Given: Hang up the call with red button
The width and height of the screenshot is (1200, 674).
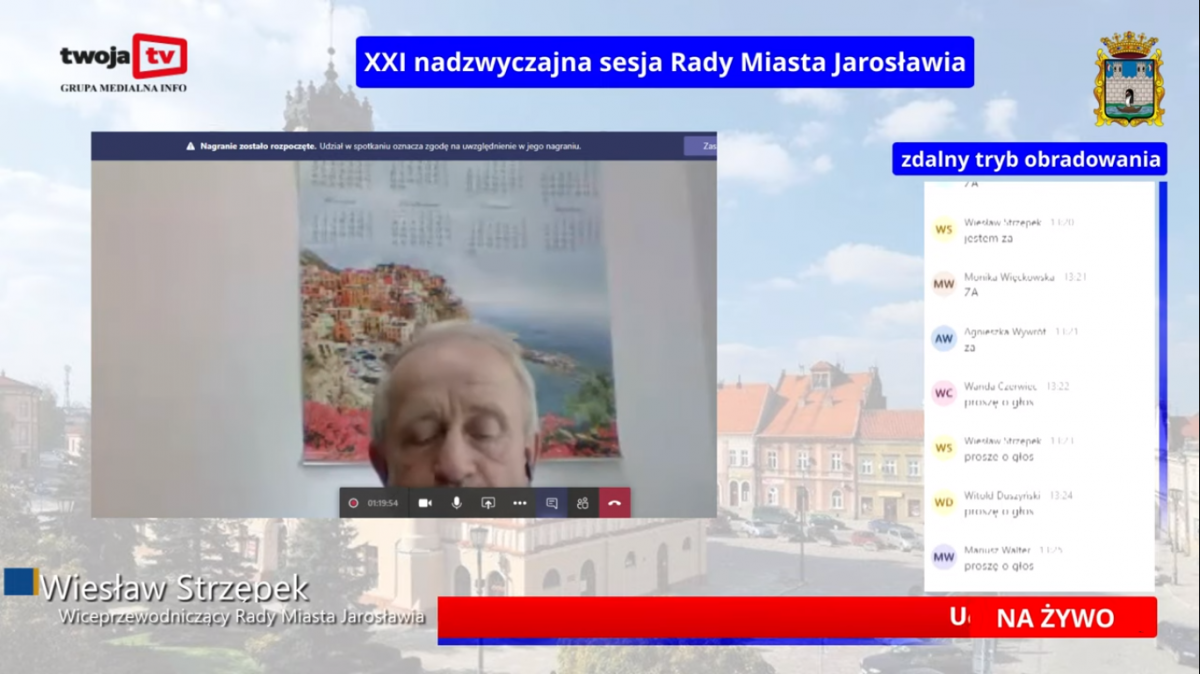Looking at the screenshot, I should pyautogui.click(x=614, y=503).
